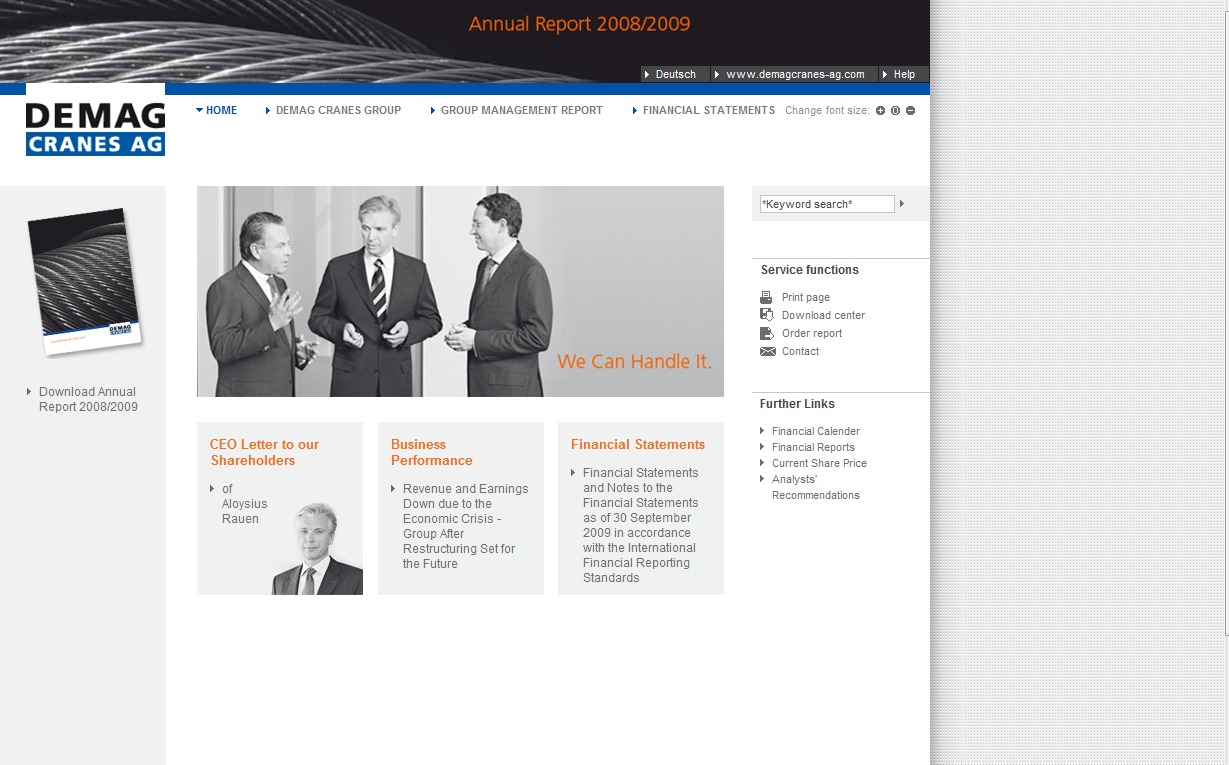Increase font size with plus icon
Image resolution: width=1229 pixels, height=765 pixels.
coord(880,111)
